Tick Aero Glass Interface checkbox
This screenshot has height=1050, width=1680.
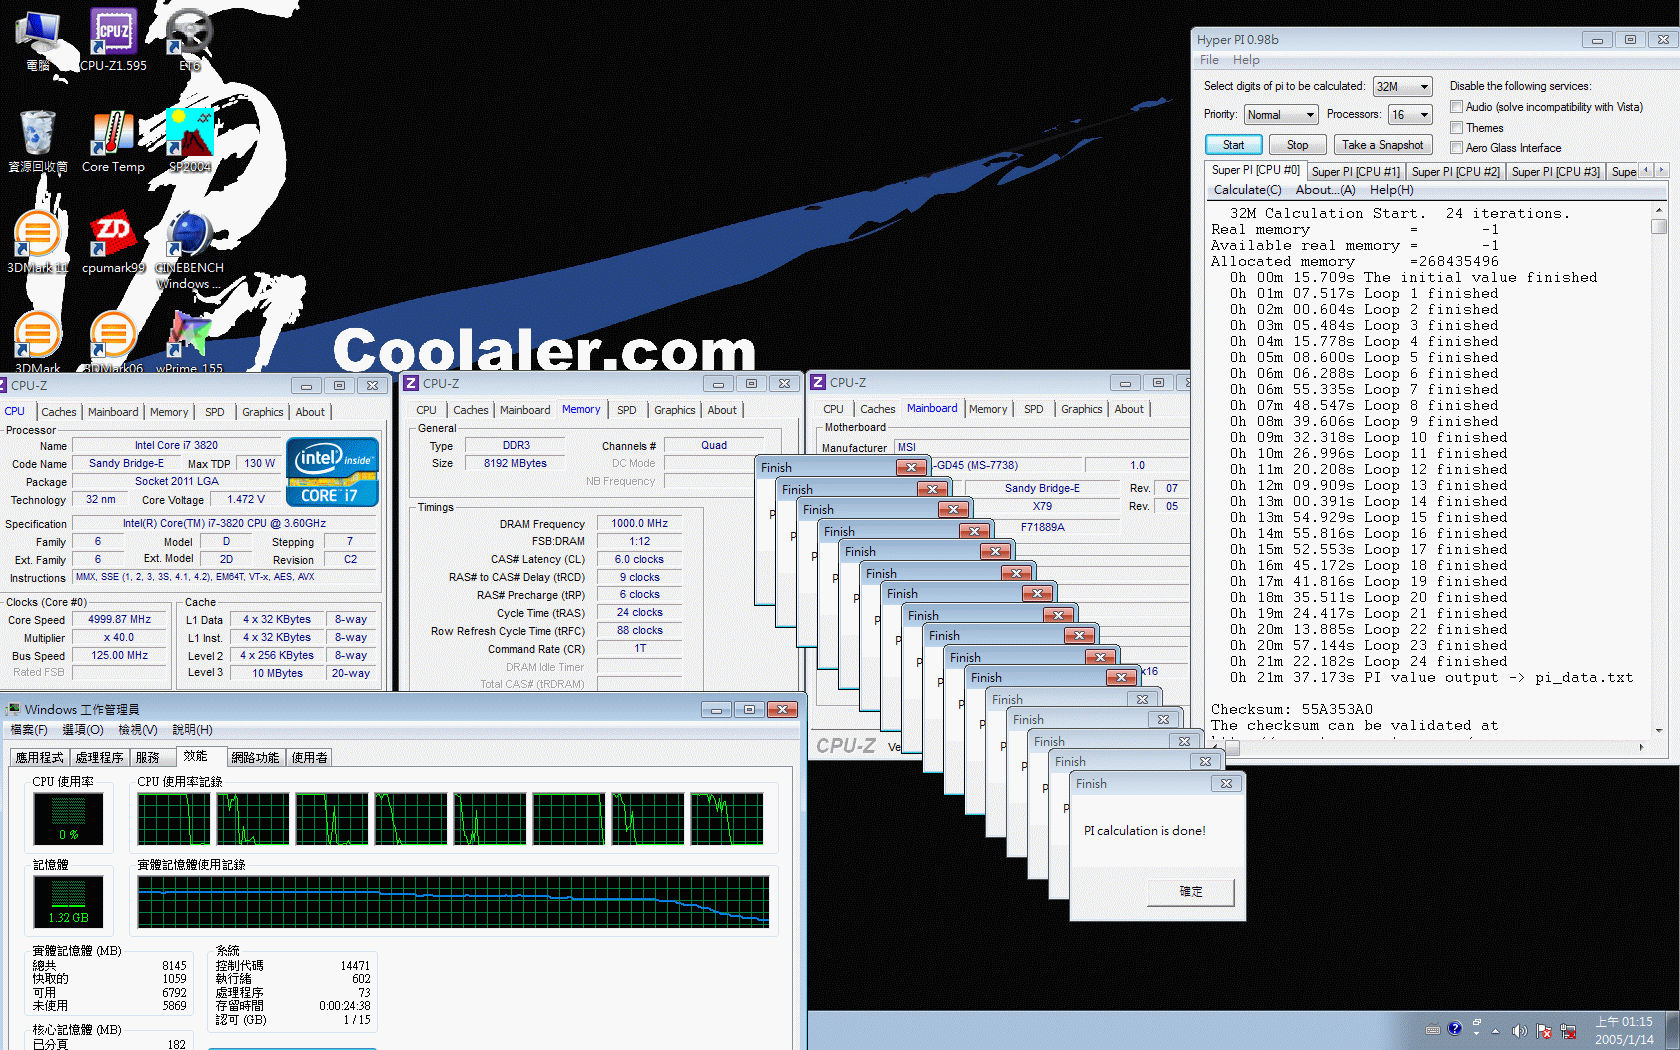pyautogui.click(x=1457, y=148)
